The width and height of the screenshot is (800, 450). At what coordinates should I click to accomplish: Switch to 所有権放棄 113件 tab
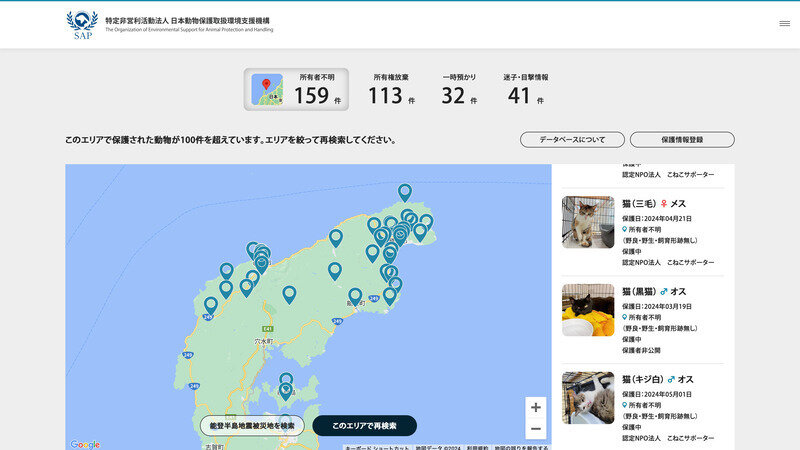pyautogui.click(x=391, y=89)
